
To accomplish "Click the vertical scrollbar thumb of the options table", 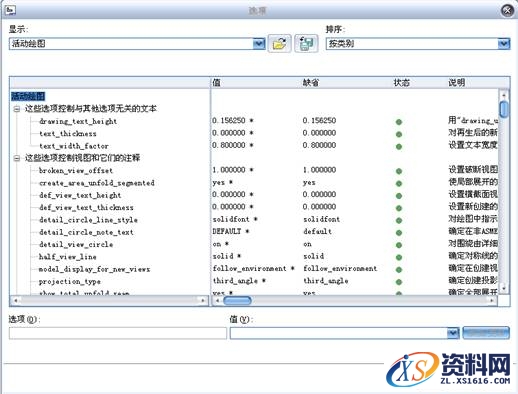I will click(504, 109).
